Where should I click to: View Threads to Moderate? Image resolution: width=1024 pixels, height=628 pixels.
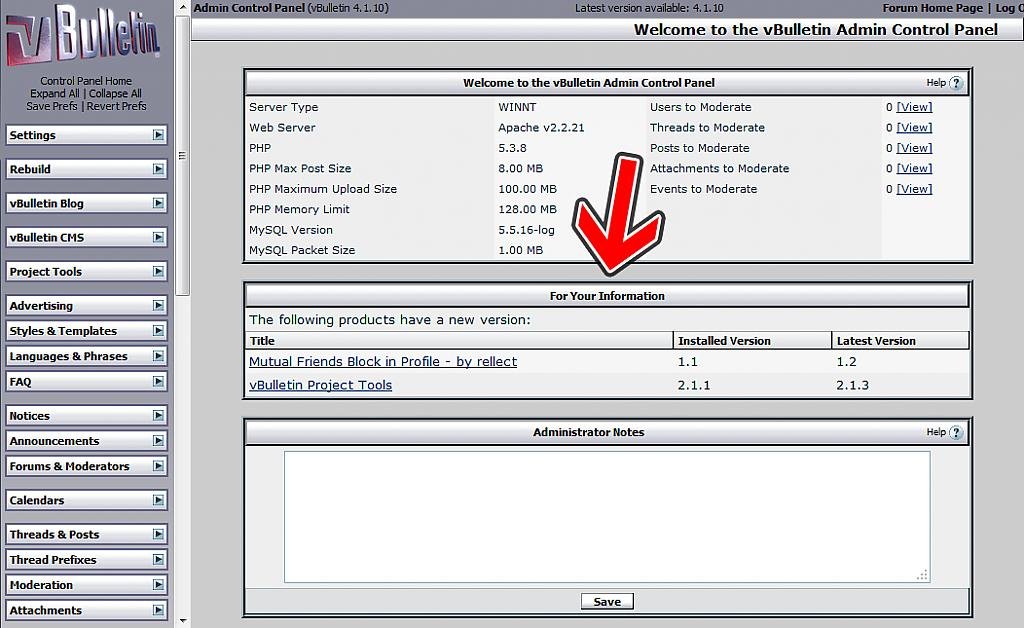[x=914, y=127]
